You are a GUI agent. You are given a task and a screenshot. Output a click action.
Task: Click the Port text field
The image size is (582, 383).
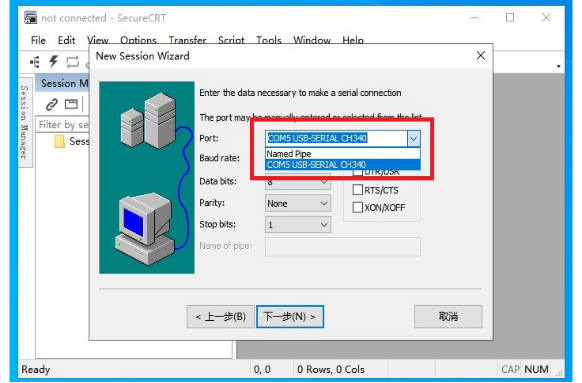(x=336, y=138)
